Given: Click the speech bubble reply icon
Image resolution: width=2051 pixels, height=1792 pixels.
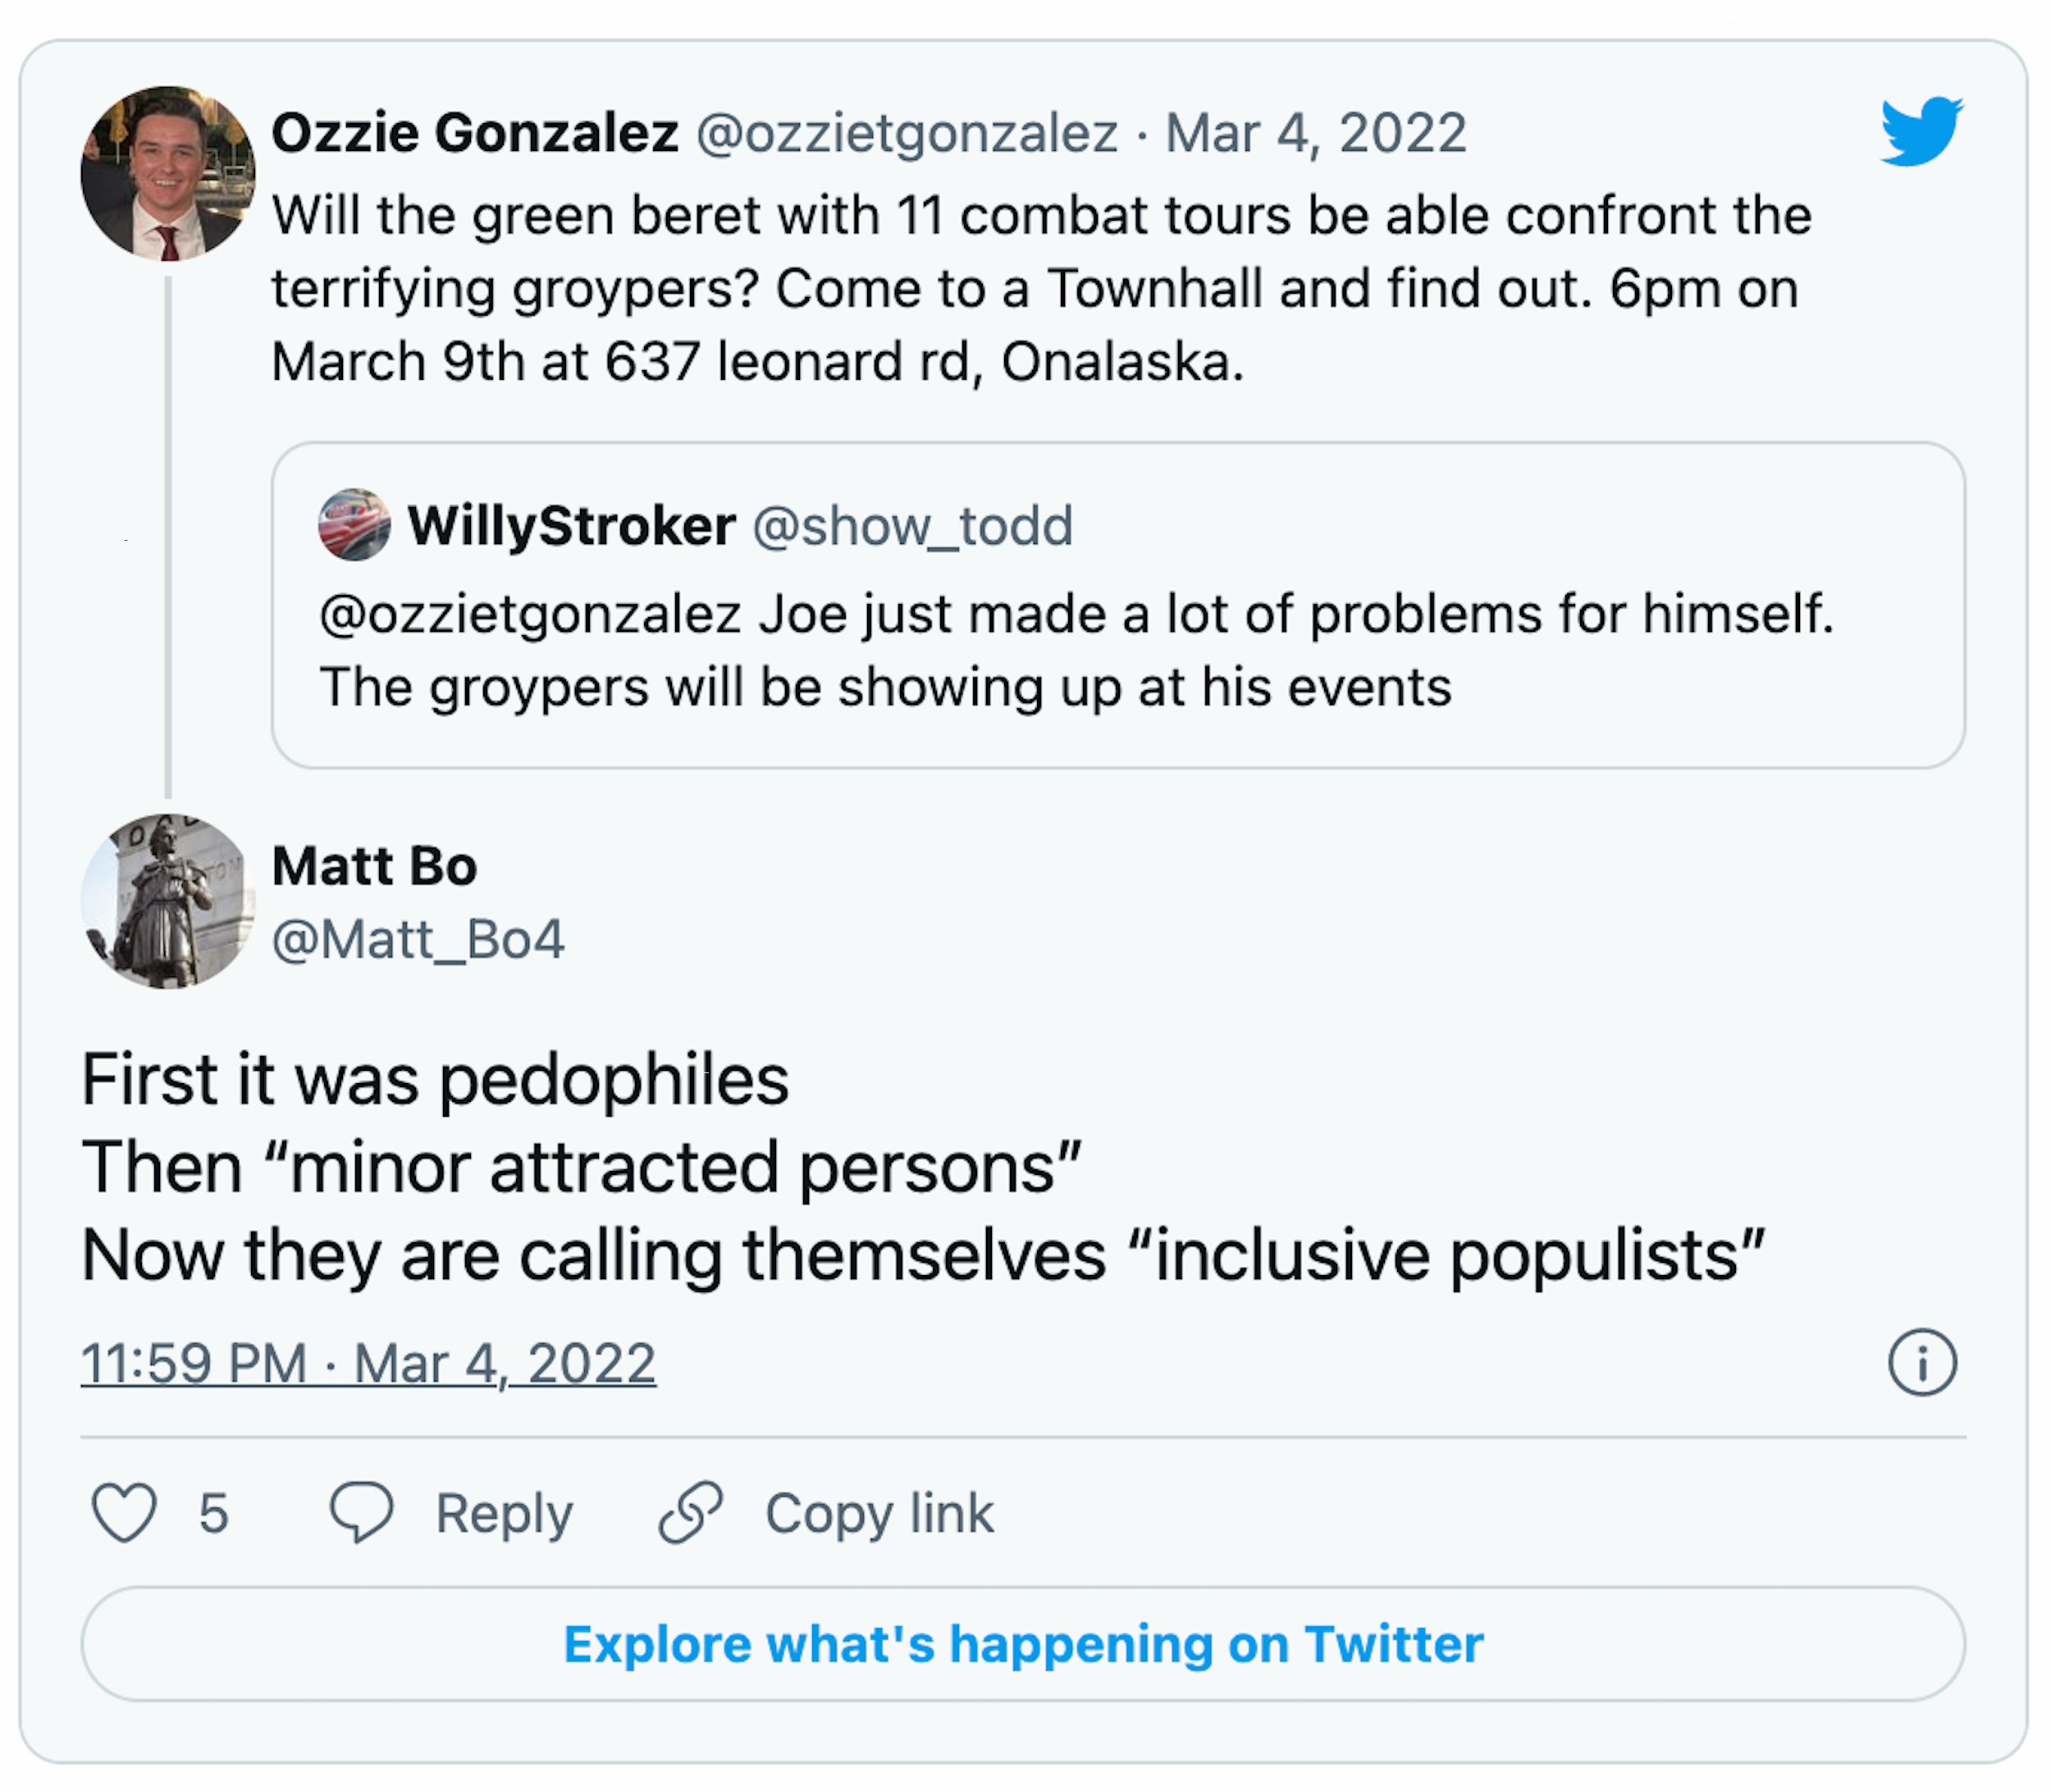Looking at the screenshot, I should pyautogui.click(x=361, y=1511).
